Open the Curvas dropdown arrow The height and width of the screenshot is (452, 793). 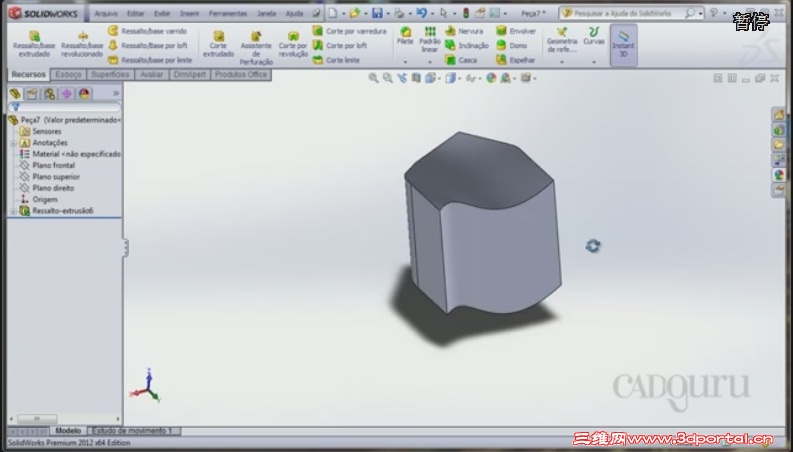(594, 62)
